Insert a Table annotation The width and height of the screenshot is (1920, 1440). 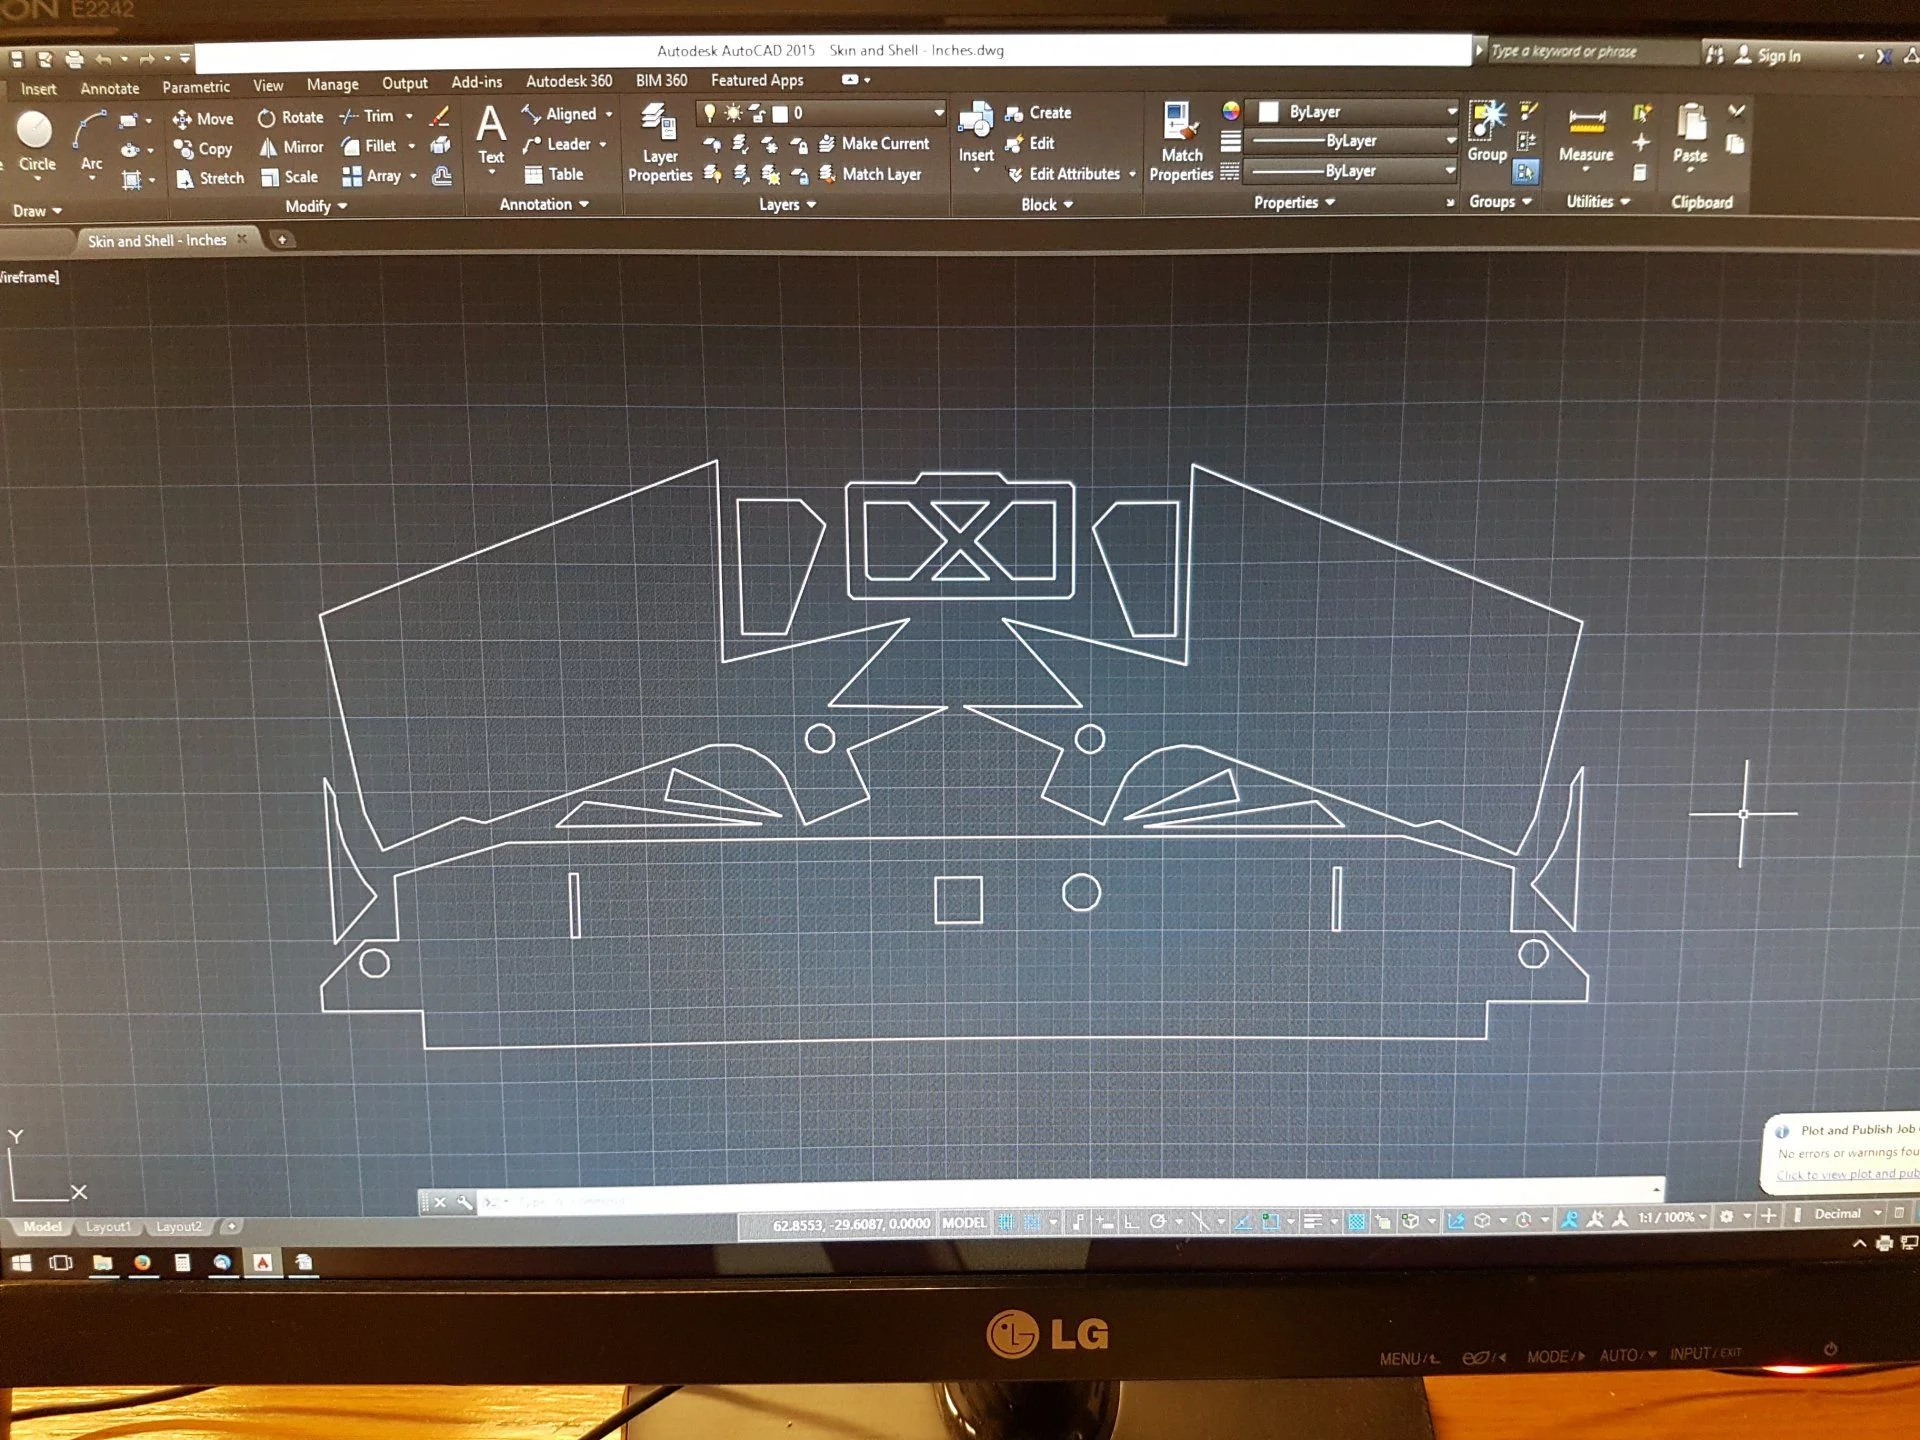[x=554, y=174]
